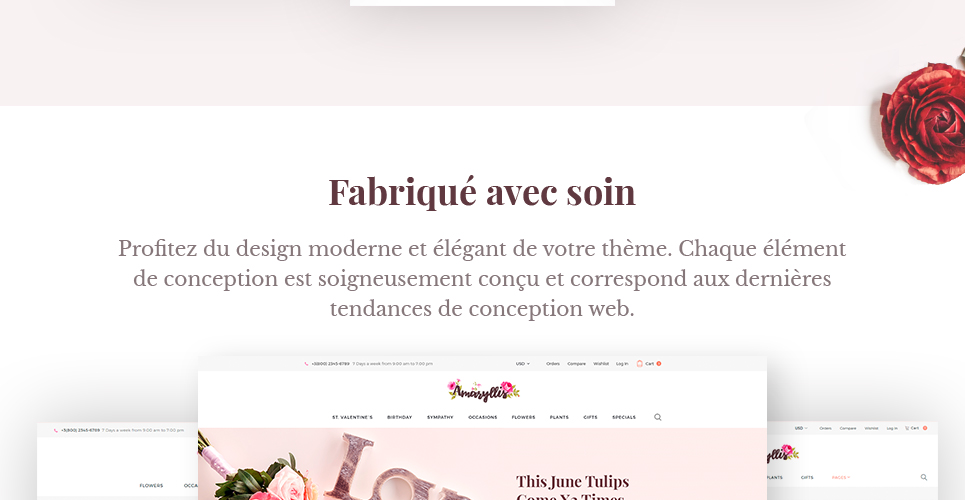Open the Specials menu item

624,417
